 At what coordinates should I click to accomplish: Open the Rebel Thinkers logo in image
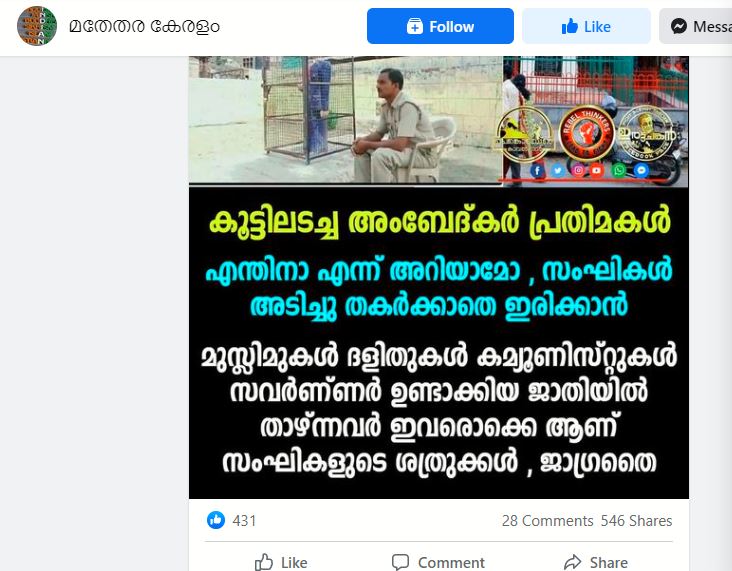pos(587,132)
